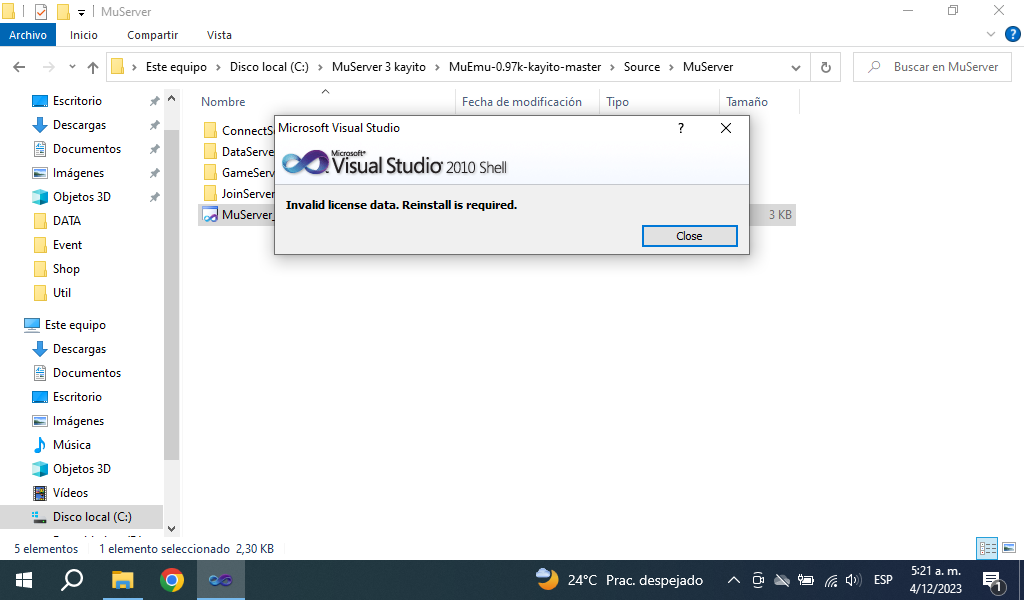This screenshot has width=1024, height=600.
Task: Open Google Chrome from taskbar
Action: click(172, 580)
